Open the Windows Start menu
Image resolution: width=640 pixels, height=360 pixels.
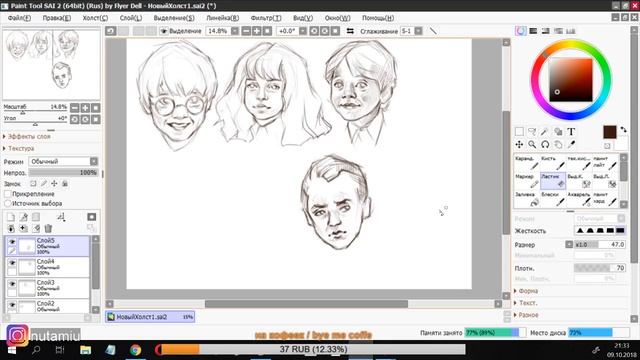11,350
